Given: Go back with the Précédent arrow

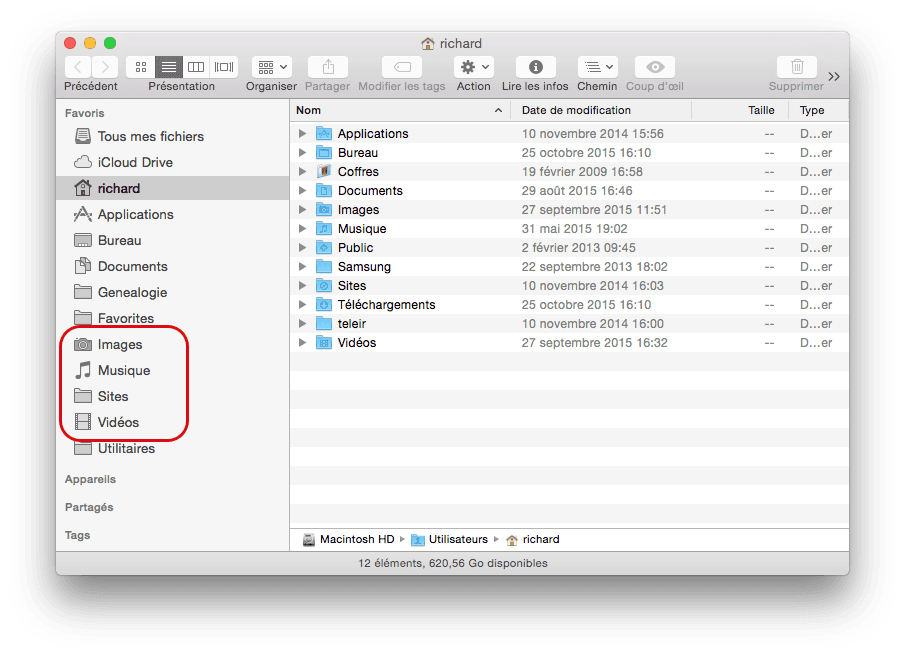Looking at the screenshot, I should point(78,67).
